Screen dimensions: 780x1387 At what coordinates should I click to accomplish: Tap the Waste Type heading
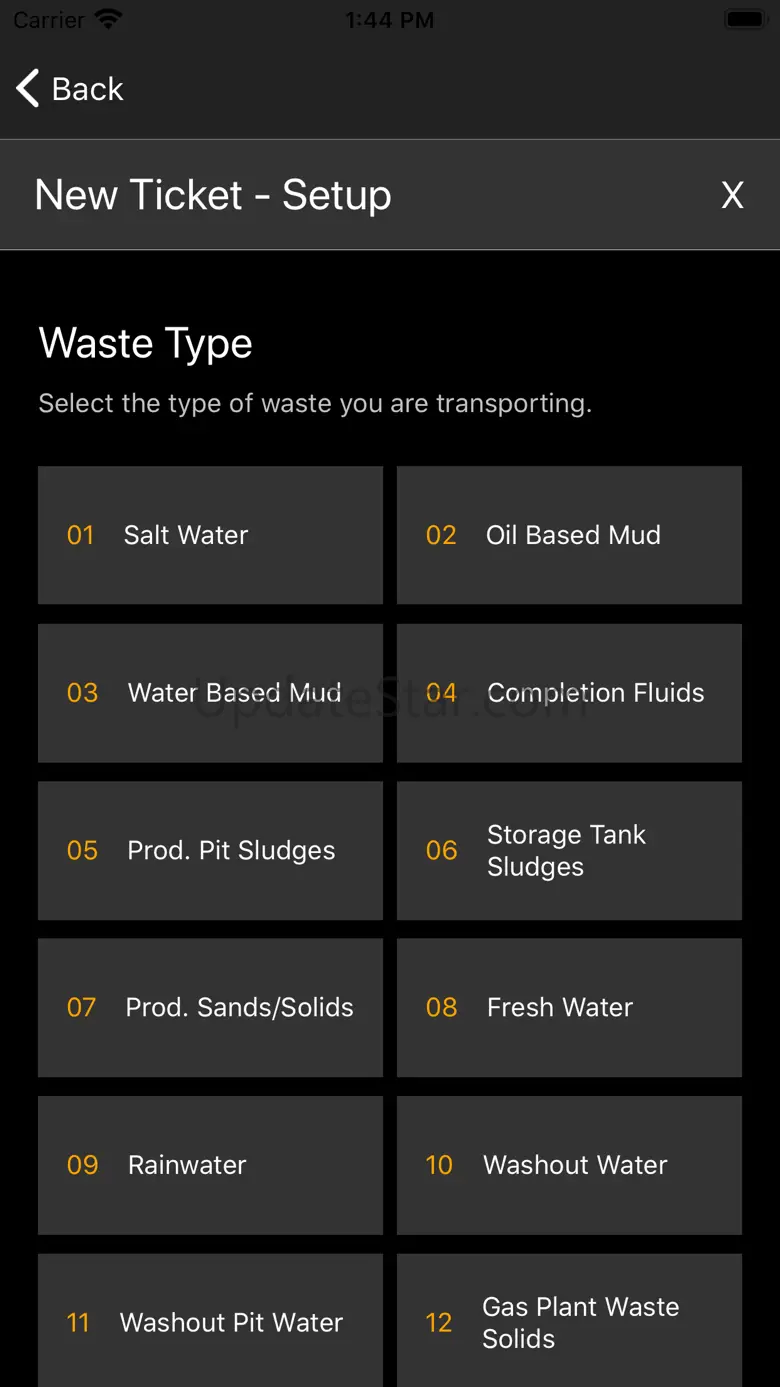pyautogui.click(x=146, y=343)
